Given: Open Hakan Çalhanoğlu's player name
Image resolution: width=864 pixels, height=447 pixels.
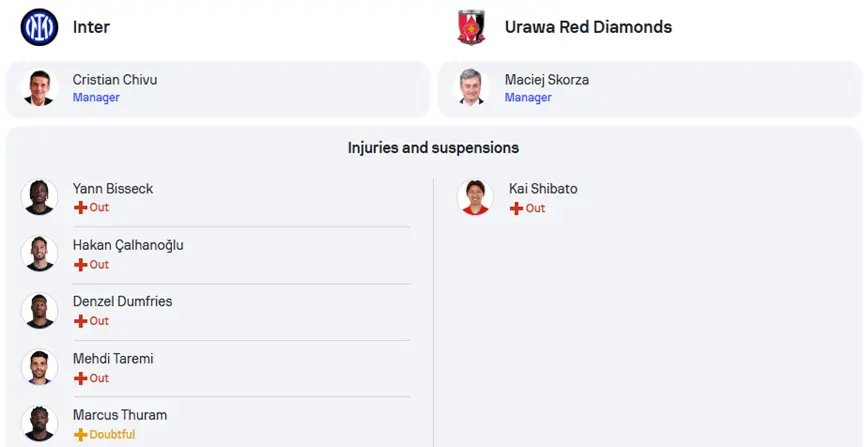Looking at the screenshot, I should coord(128,245).
